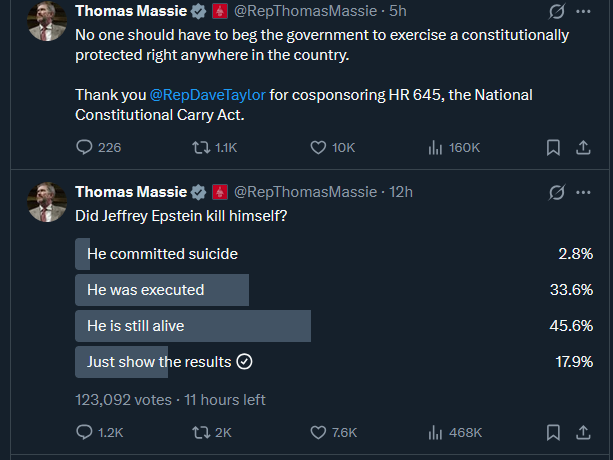613x460 pixels.
Task: Expand the more options menu on the HR 645 tweet
Action: [584, 13]
